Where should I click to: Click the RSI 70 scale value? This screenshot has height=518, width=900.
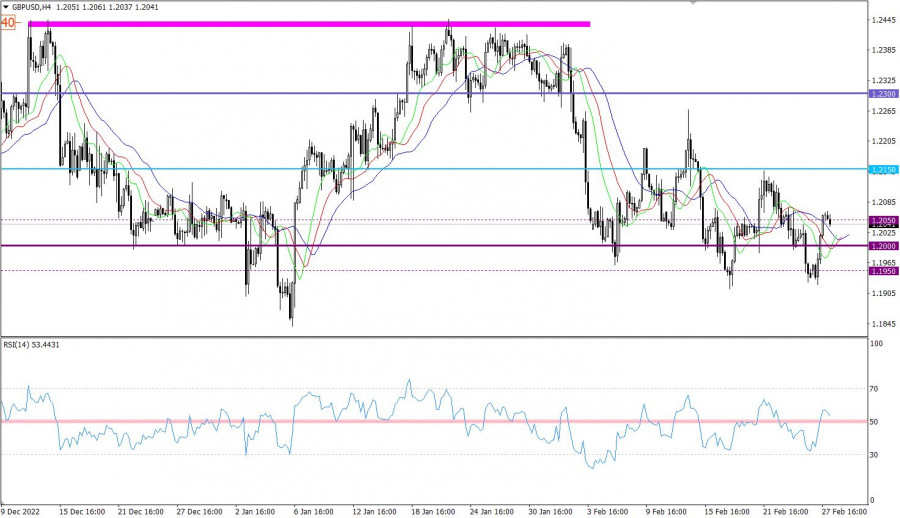(876, 388)
